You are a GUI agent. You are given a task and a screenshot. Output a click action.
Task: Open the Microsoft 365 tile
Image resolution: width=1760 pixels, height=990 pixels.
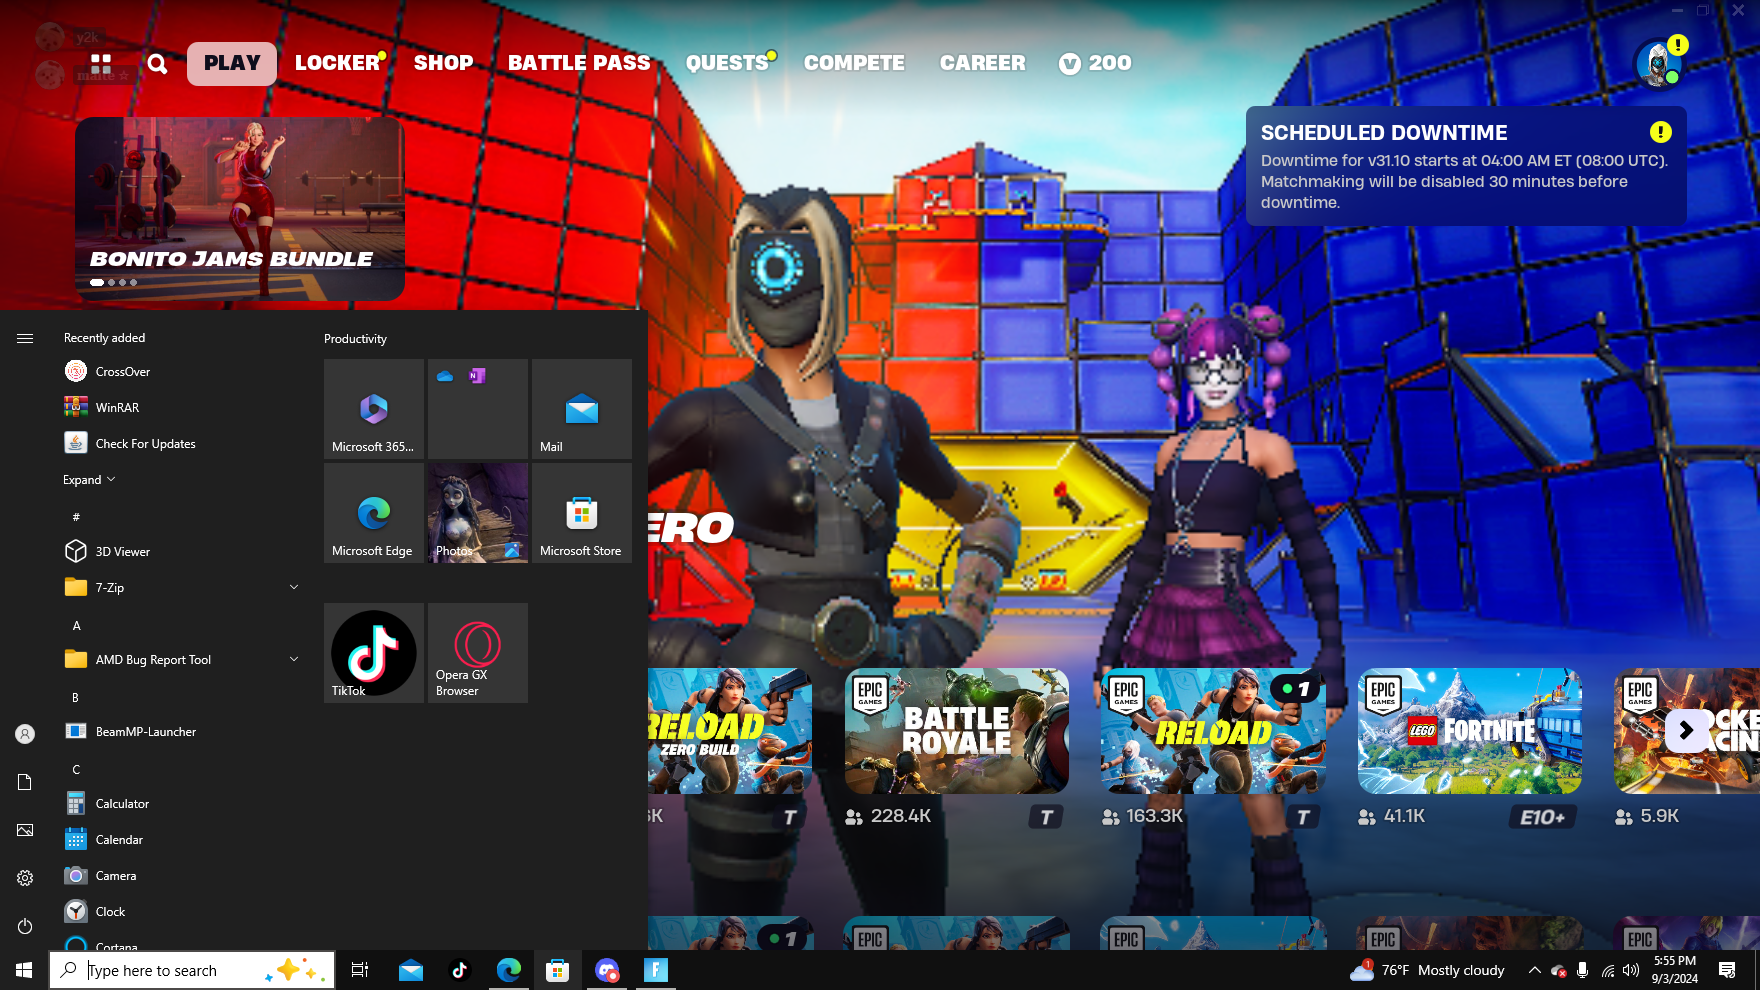coord(374,409)
